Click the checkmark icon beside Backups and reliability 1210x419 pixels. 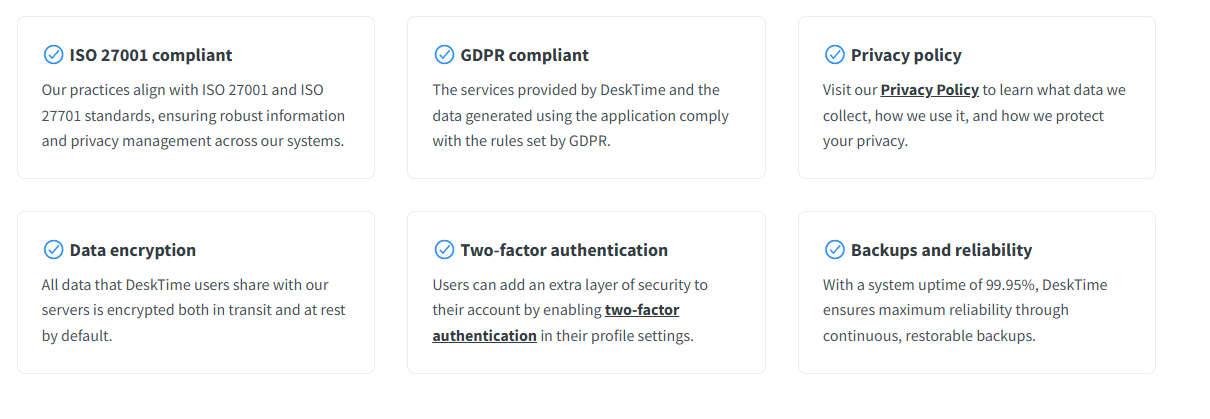coord(834,250)
